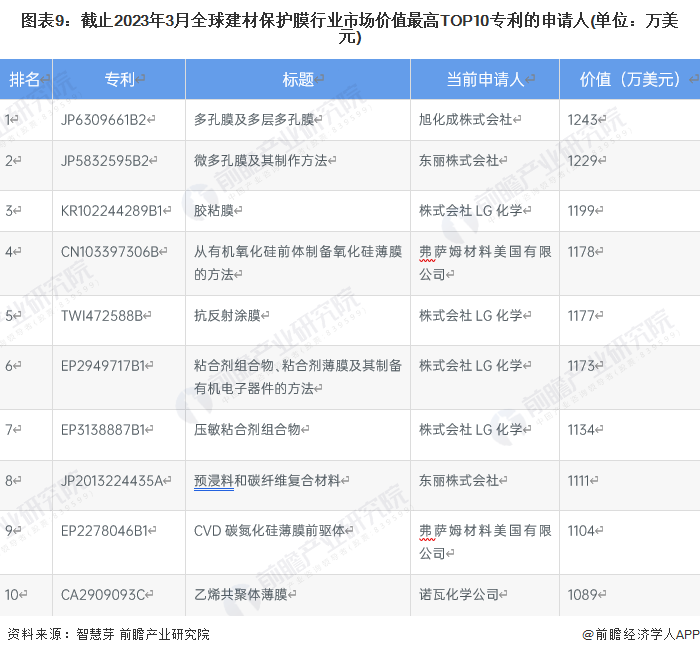Click the 专利 column header
Image resolution: width=700 pixels, height=655 pixels.
point(119,79)
